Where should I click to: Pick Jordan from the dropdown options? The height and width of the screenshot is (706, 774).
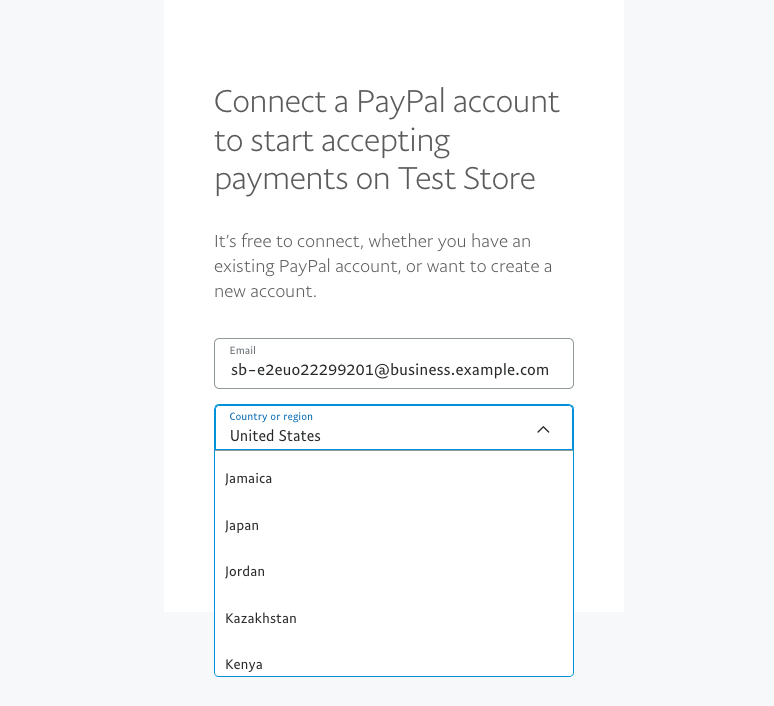pos(245,572)
